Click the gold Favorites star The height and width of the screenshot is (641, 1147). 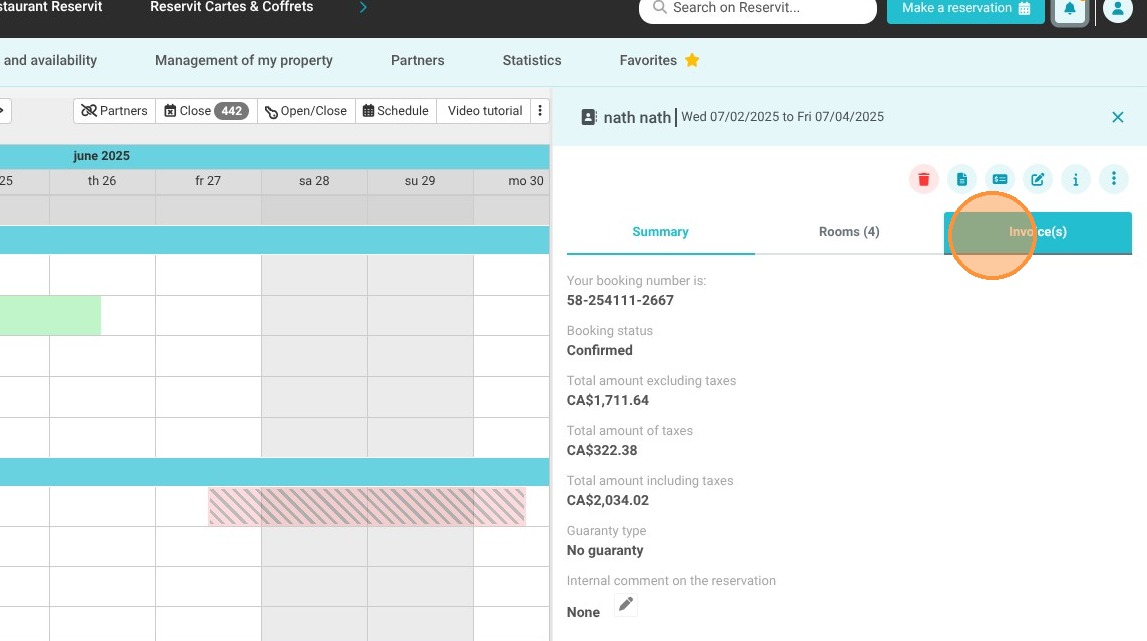pos(692,61)
